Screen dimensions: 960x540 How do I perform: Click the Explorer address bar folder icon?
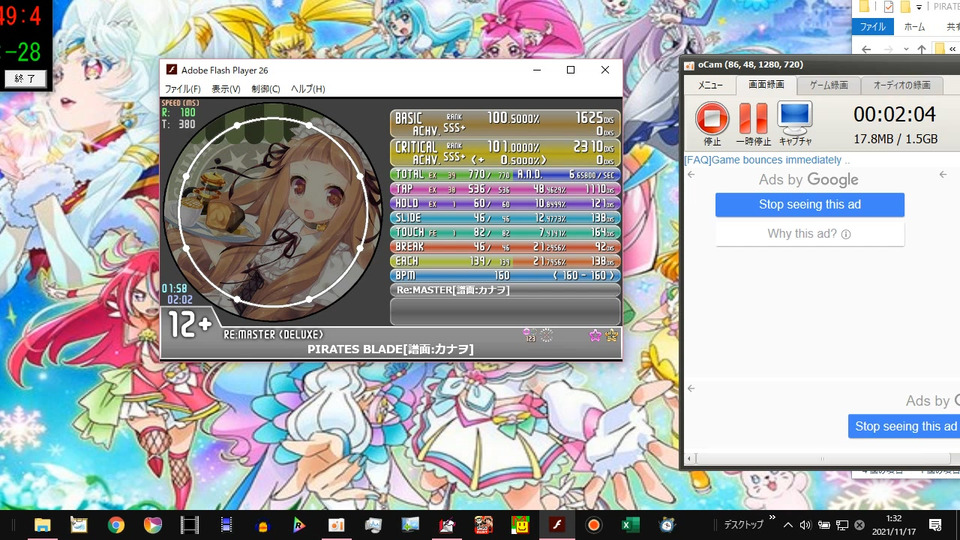point(940,49)
